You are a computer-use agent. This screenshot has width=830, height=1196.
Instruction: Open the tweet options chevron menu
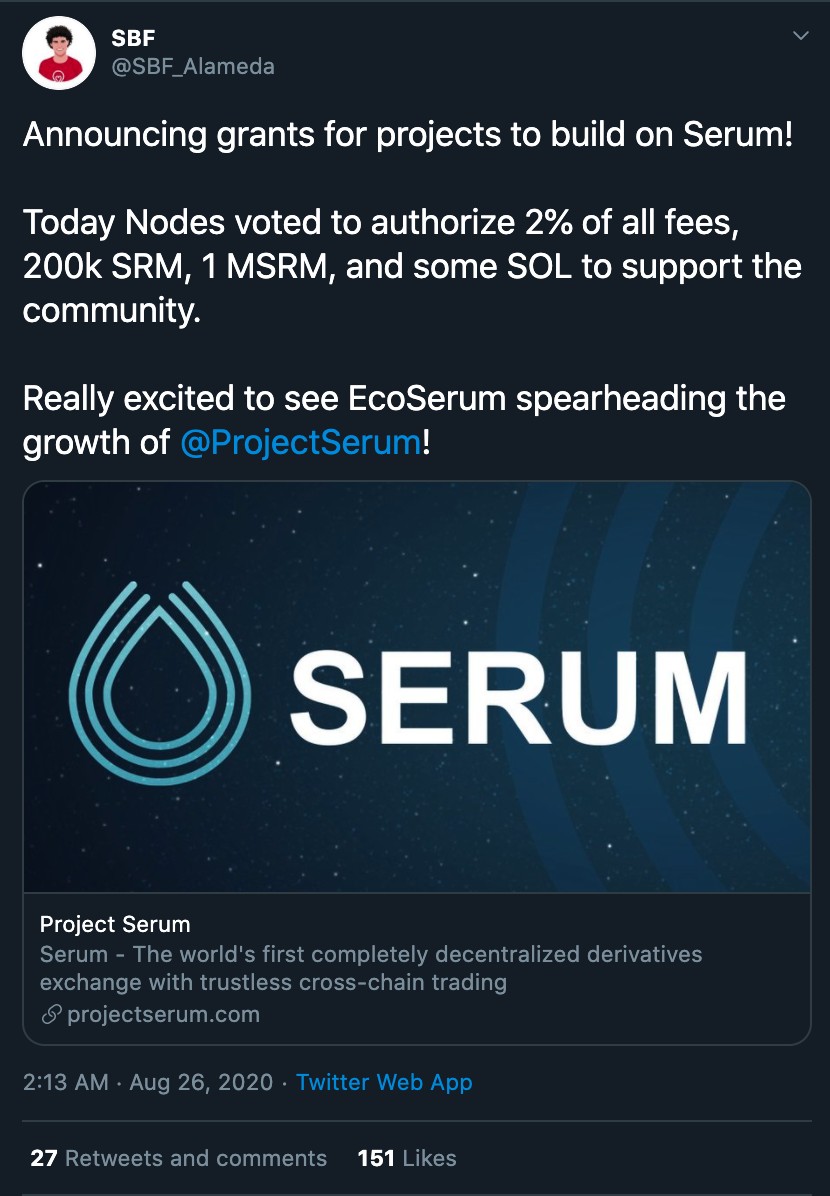tap(800, 36)
